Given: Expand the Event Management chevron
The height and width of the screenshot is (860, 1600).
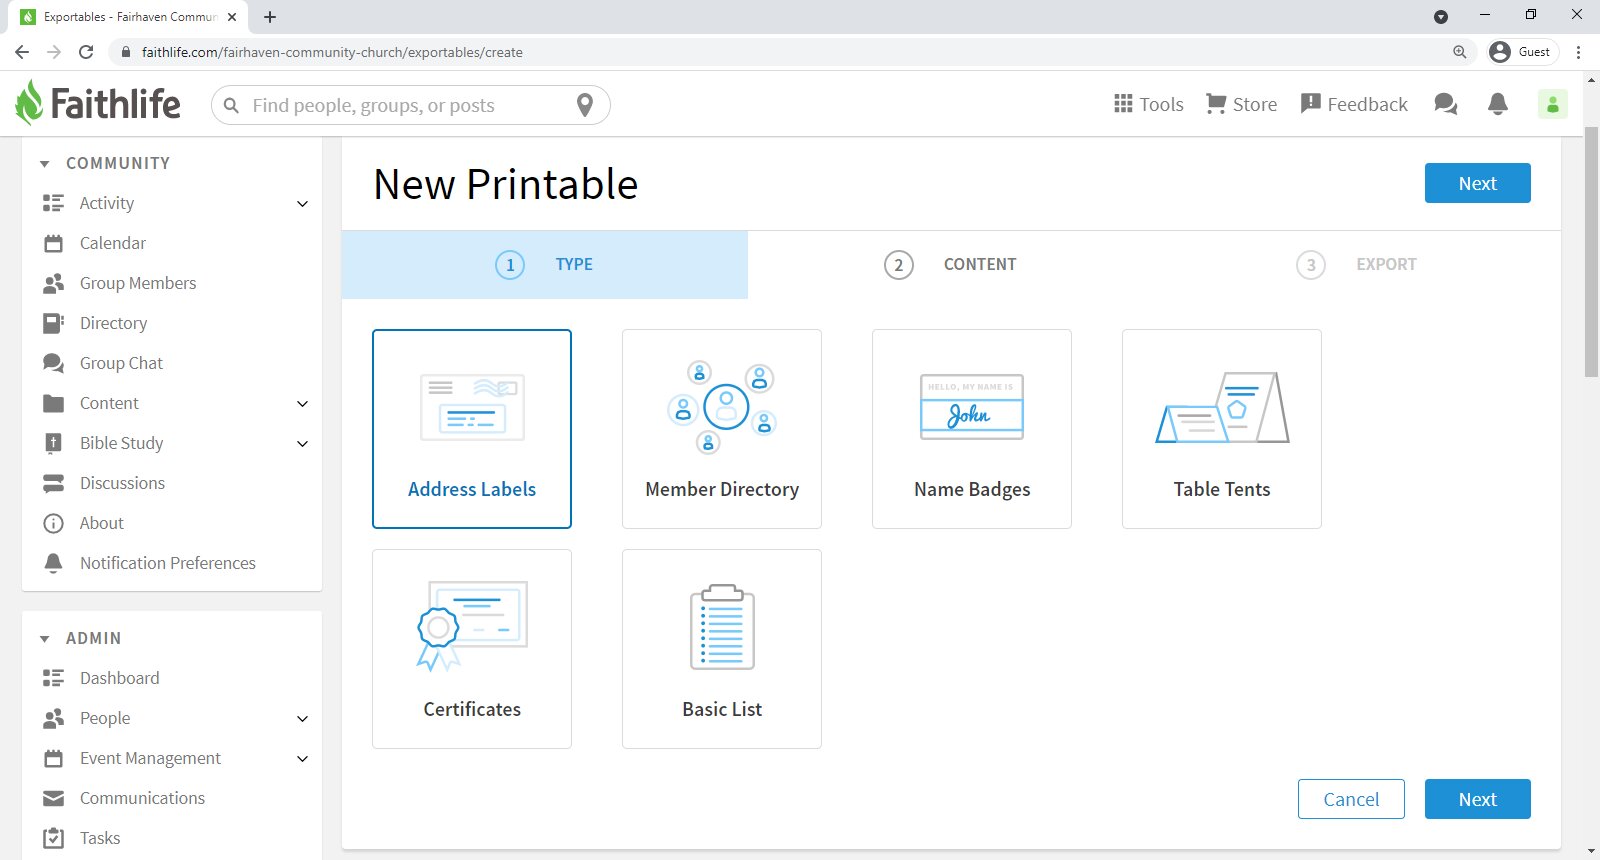Looking at the screenshot, I should tap(303, 759).
